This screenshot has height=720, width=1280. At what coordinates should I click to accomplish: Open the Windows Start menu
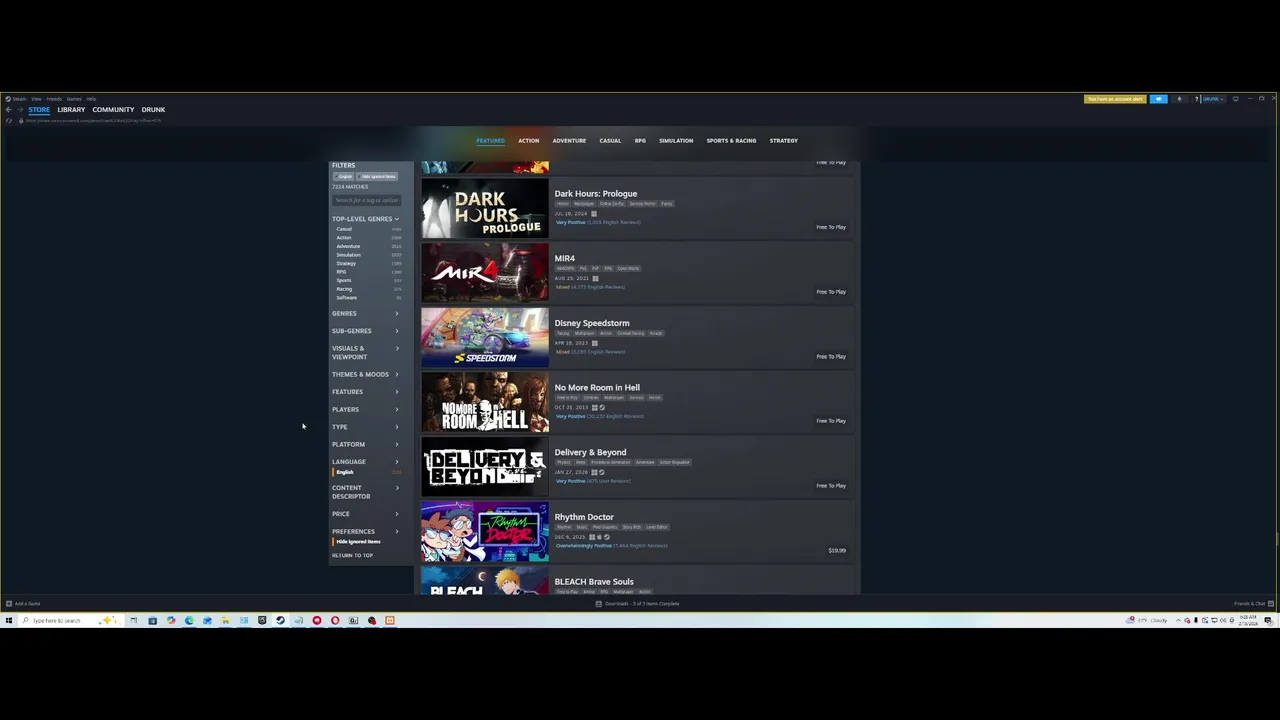point(8,620)
